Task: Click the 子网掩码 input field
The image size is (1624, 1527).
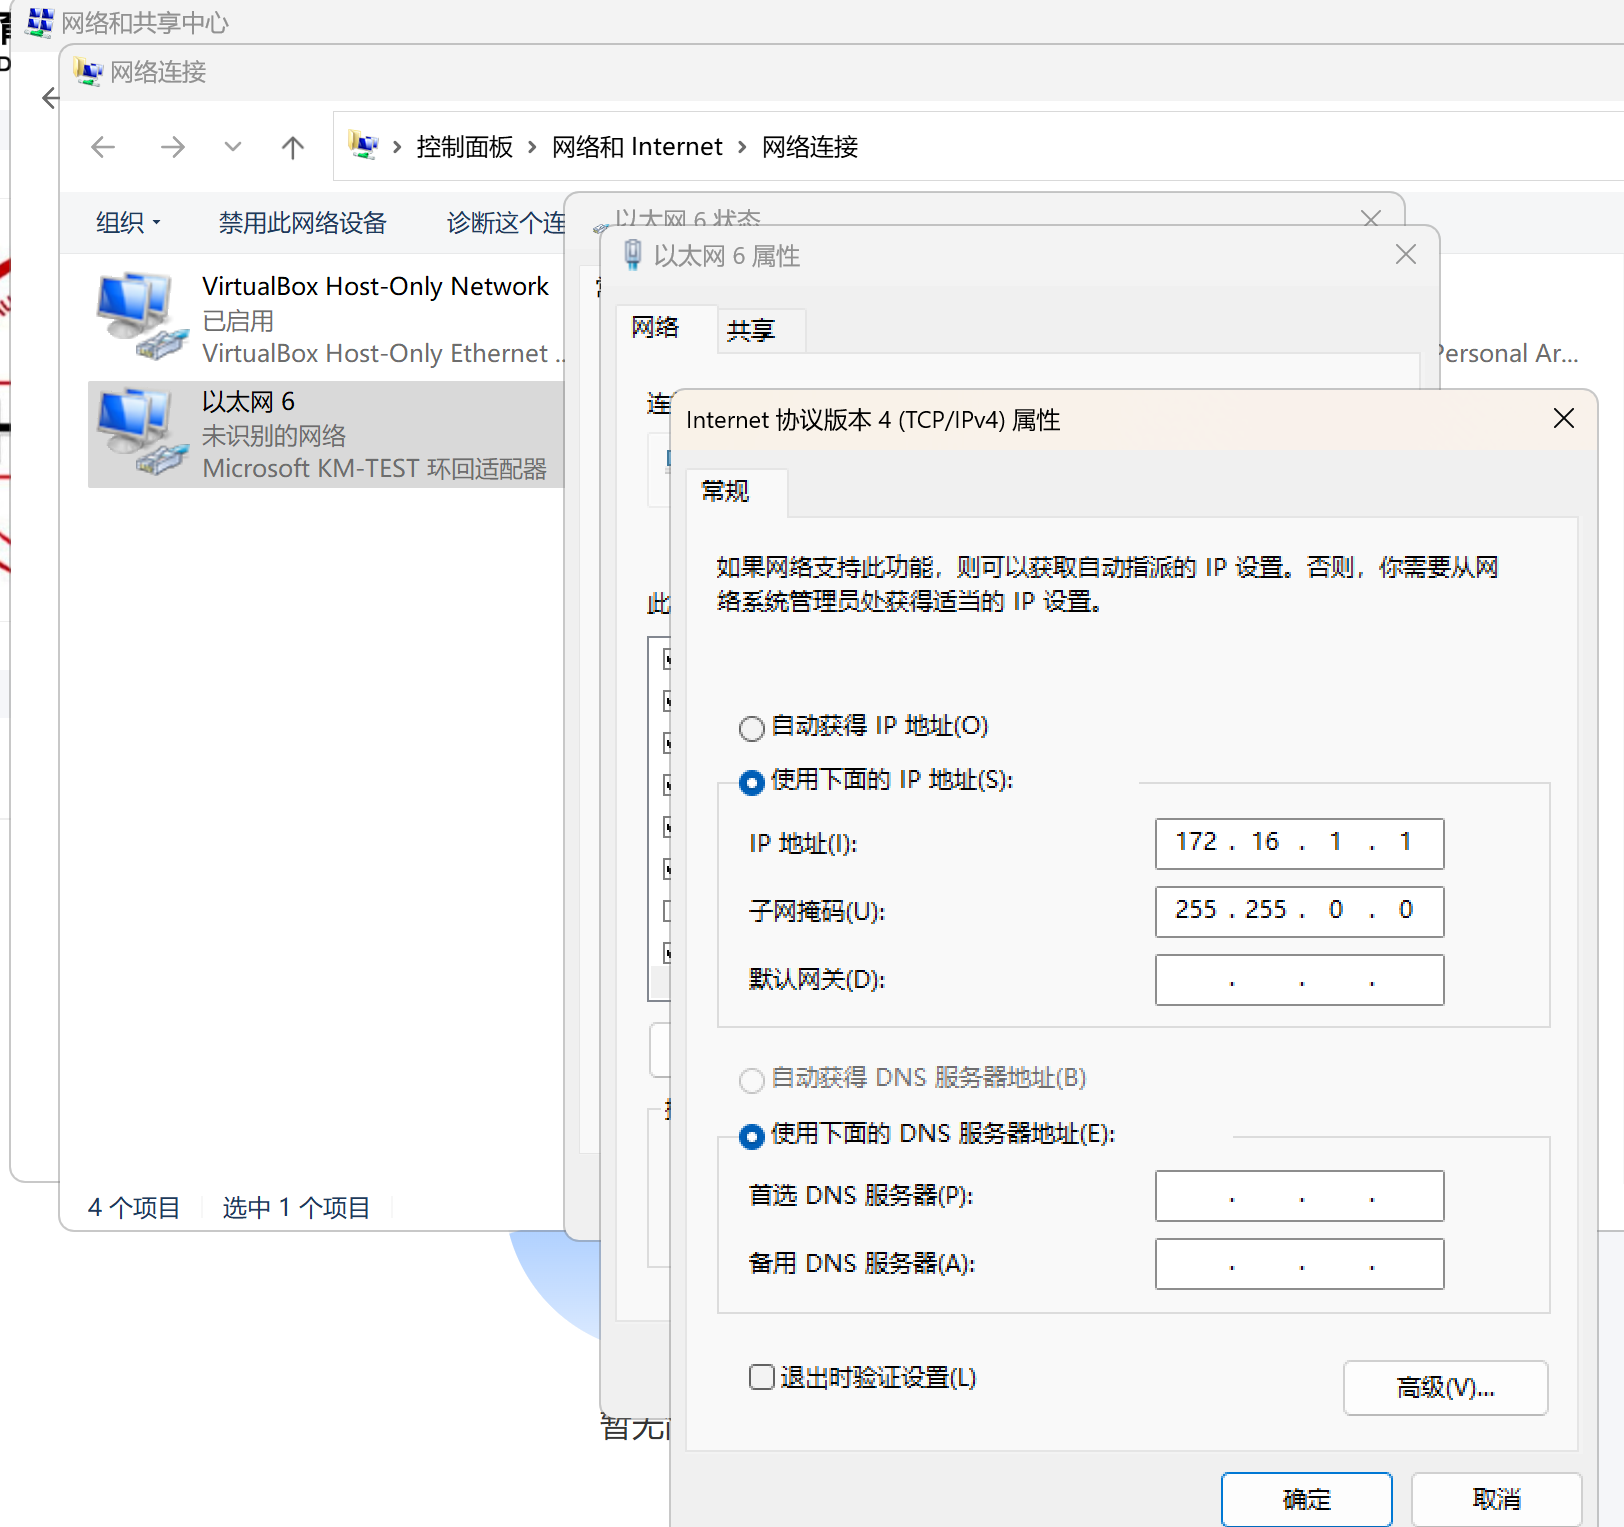Action: pyautogui.click(x=1299, y=911)
